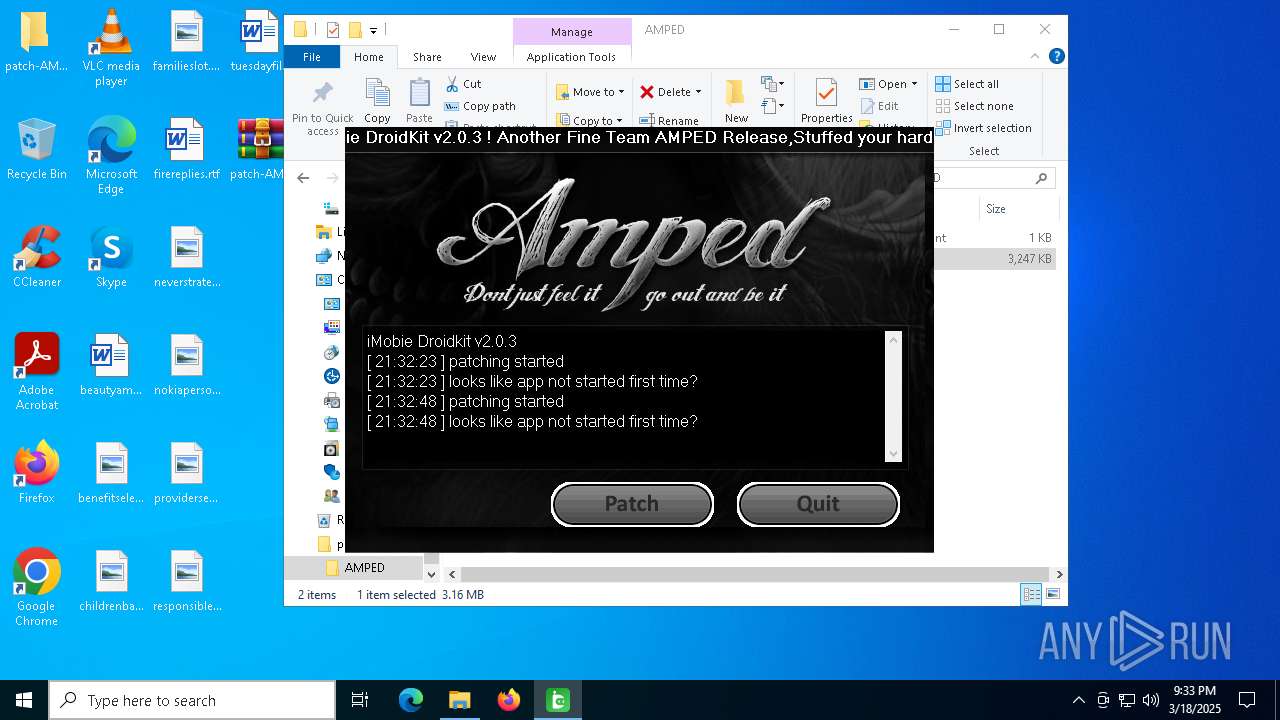This screenshot has width=1280, height=720.
Task: Open File Explorer from the taskbar
Action: (x=459, y=700)
